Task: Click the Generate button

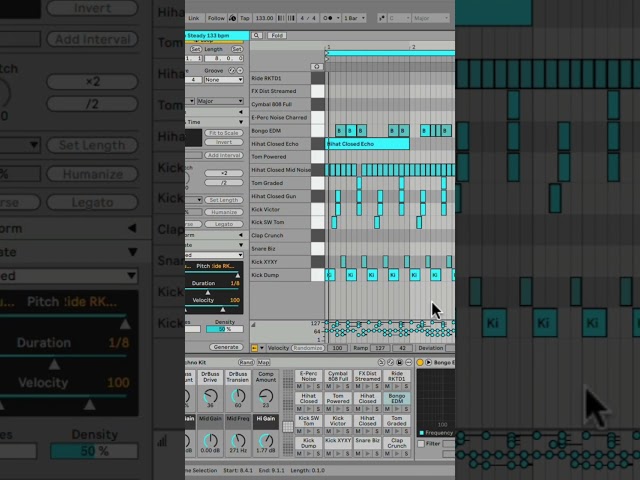Action: tap(226, 347)
